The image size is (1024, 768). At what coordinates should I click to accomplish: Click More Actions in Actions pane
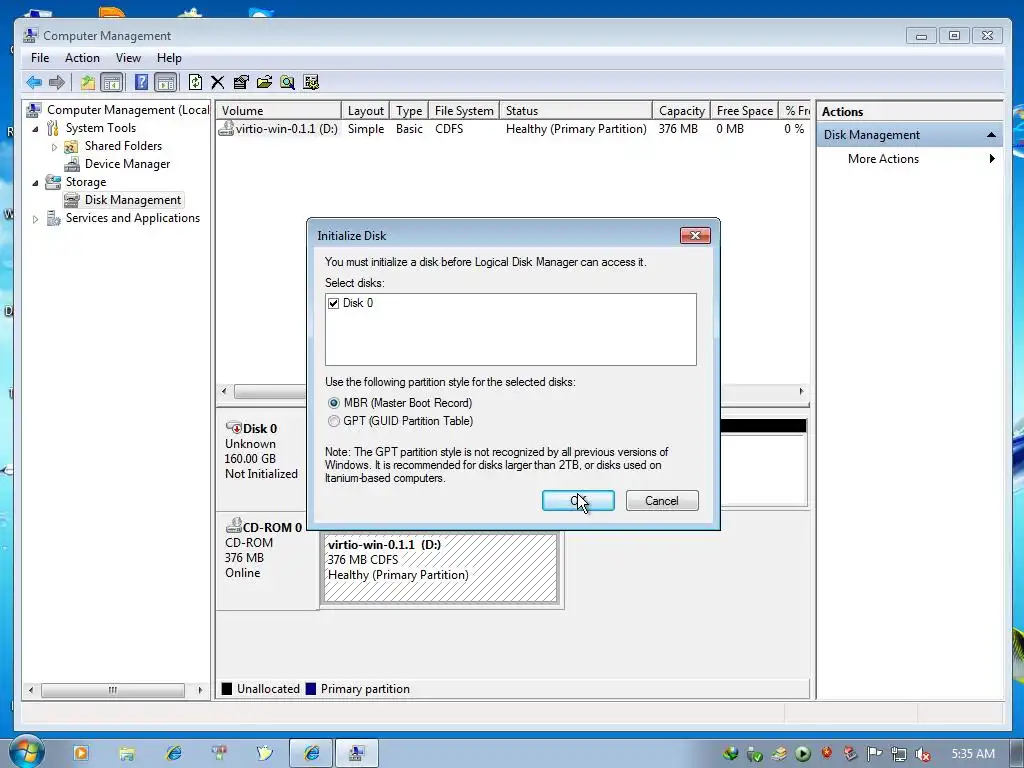tap(883, 159)
